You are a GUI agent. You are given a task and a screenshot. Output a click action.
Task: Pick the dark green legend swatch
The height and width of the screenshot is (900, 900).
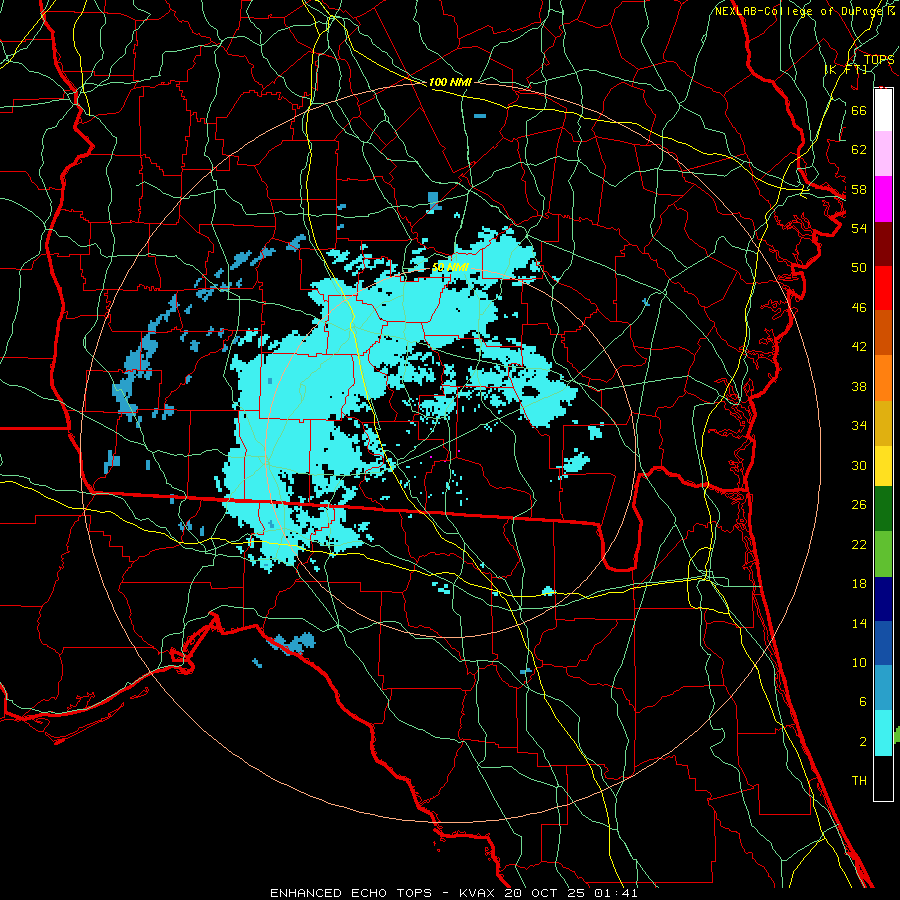click(x=883, y=509)
